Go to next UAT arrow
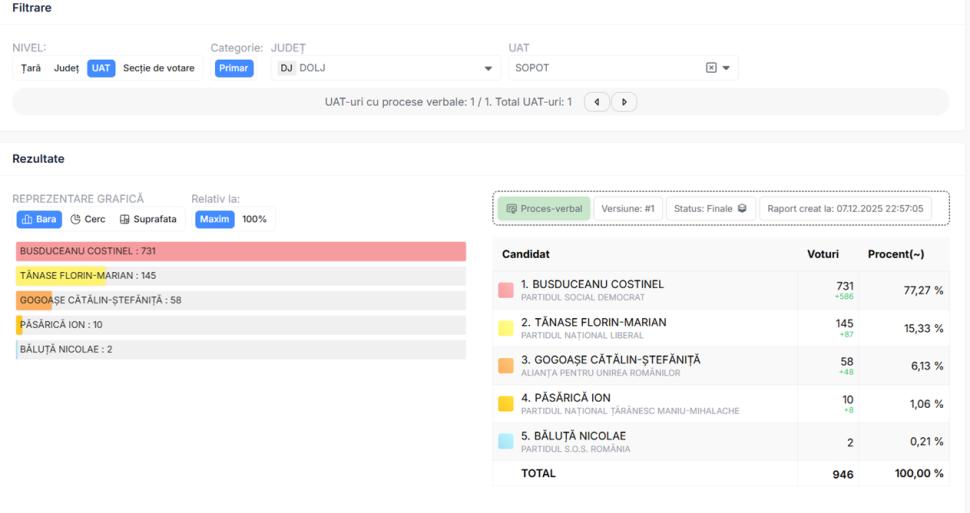The width and height of the screenshot is (970, 513). pos(624,102)
